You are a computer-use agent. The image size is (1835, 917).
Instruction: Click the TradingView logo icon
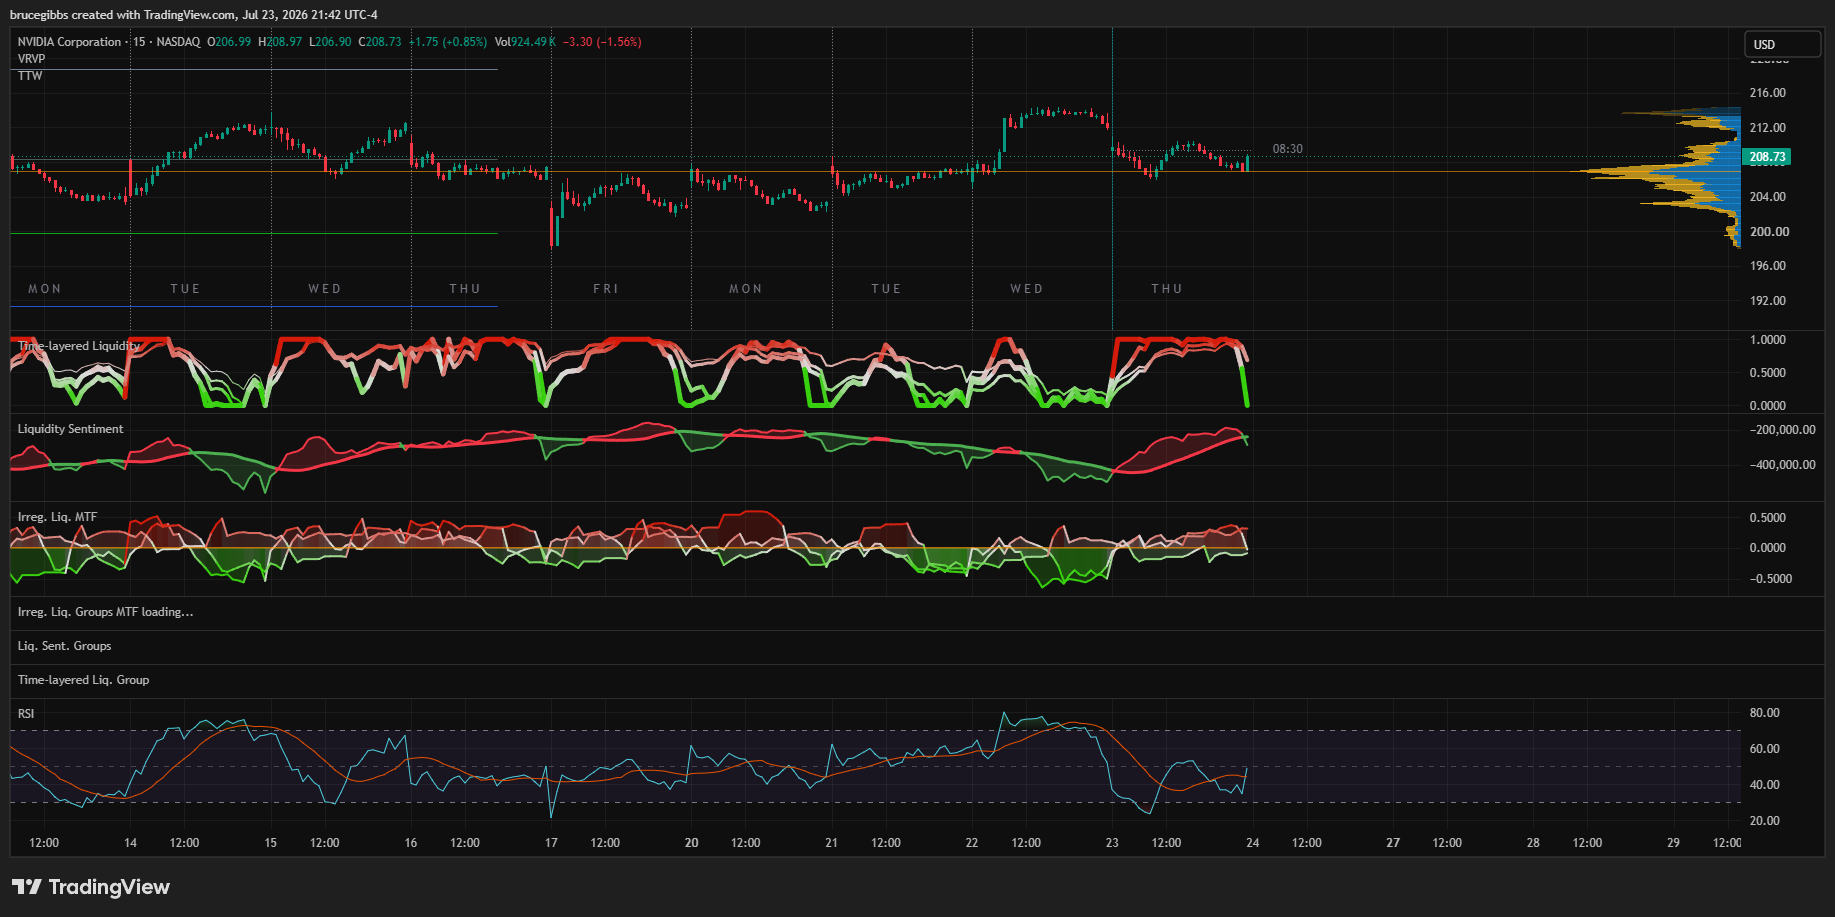pyautogui.click(x=27, y=887)
